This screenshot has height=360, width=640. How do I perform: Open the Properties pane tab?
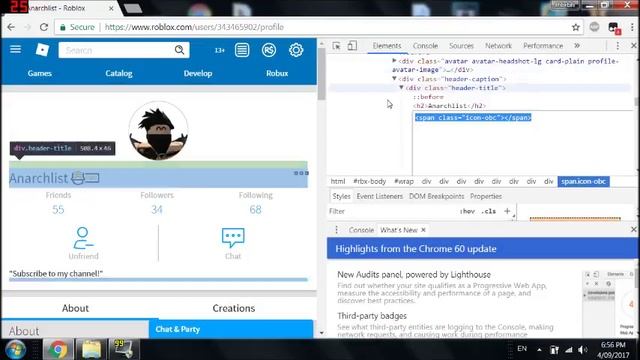[x=486, y=196]
